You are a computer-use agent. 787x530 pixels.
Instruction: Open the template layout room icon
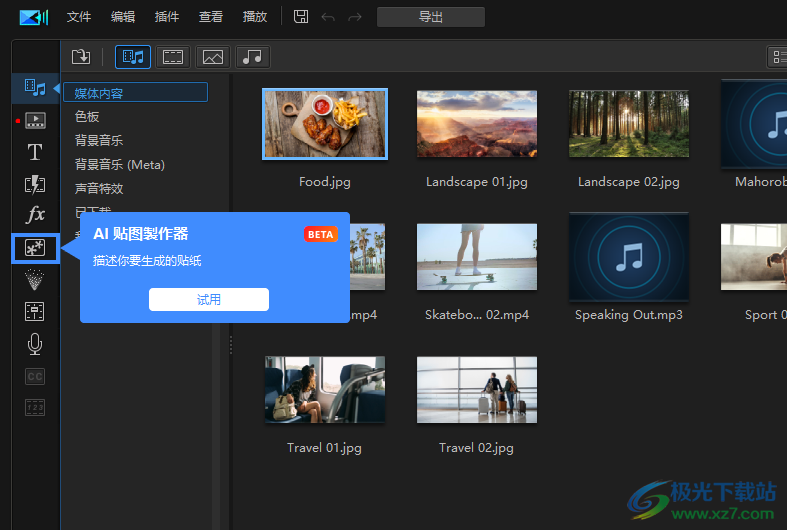pyautogui.click(x=35, y=312)
